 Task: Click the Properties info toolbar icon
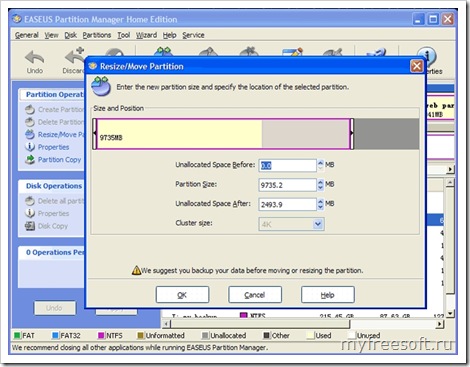[427, 57]
